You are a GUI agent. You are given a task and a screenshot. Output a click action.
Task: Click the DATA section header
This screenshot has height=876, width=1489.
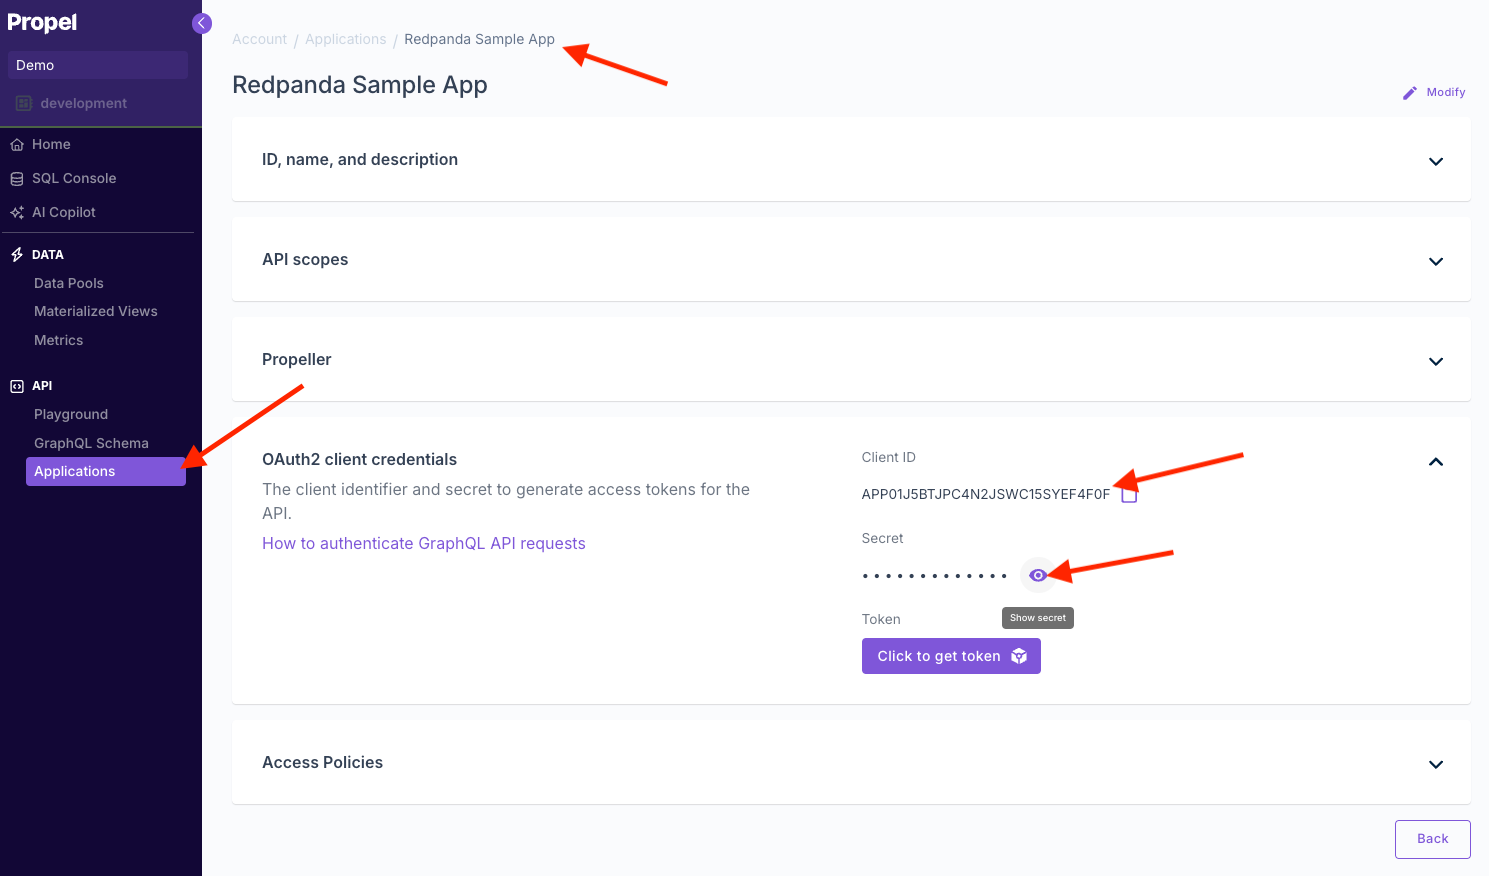(x=48, y=255)
